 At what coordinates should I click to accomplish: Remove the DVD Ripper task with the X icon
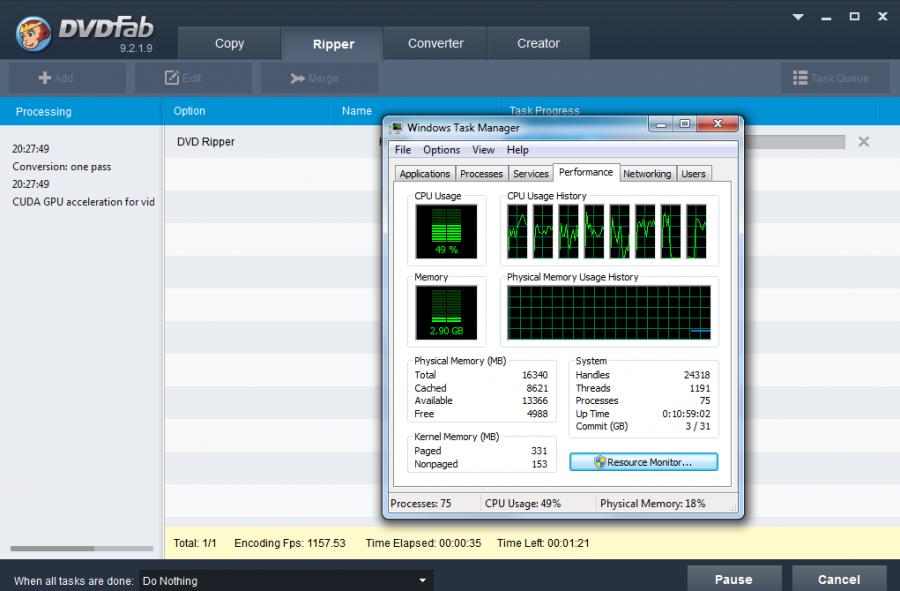pyautogui.click(x=863, y=142)
